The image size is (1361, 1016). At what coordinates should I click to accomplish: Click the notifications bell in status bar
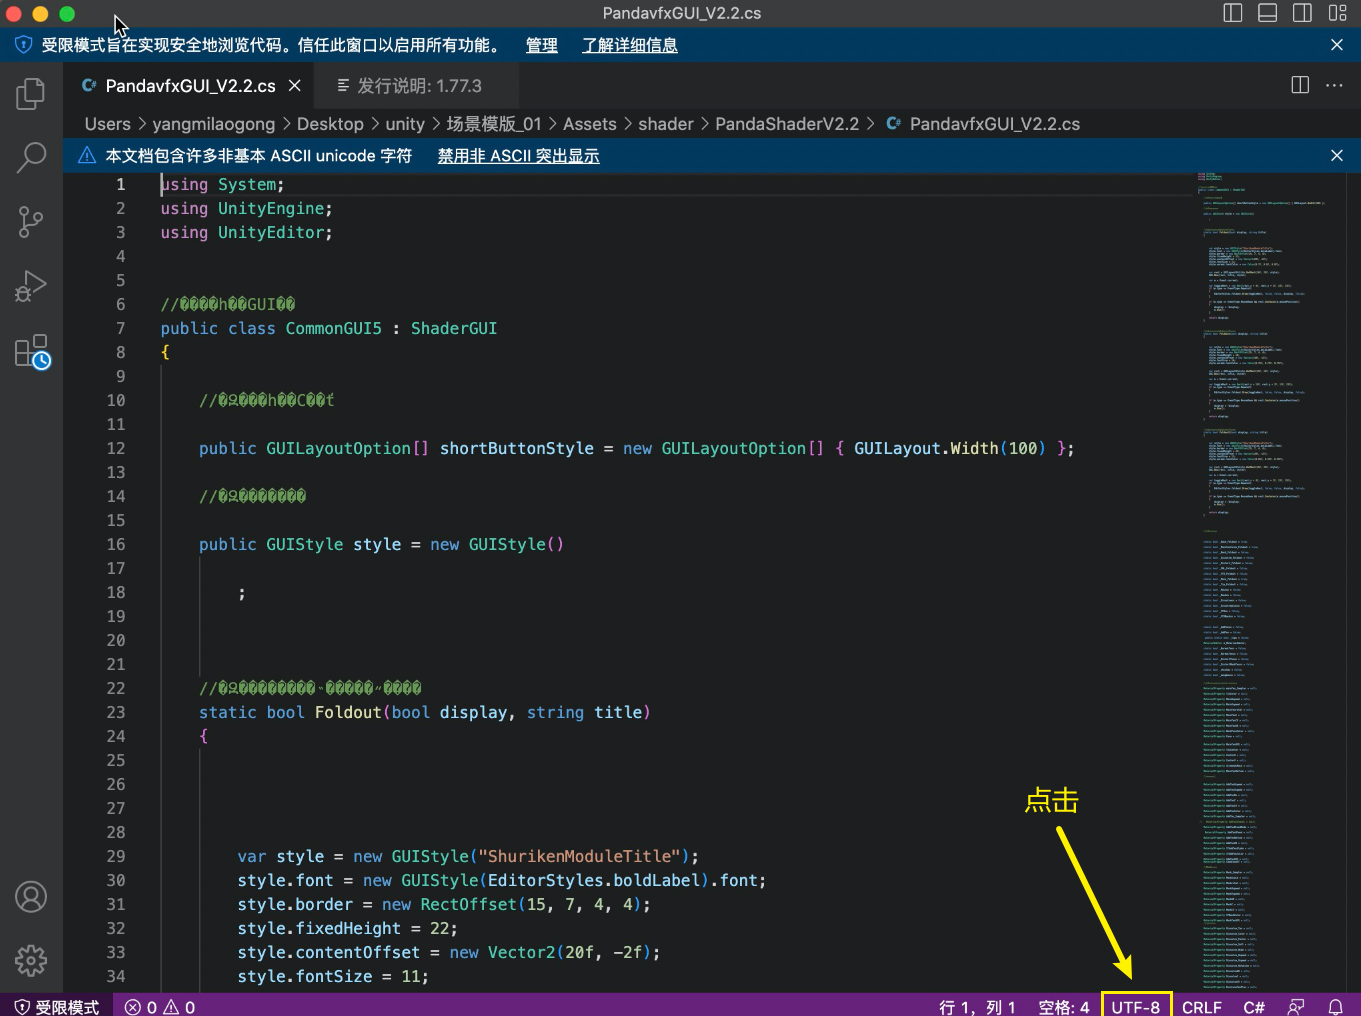[x=1335, y=1007]
